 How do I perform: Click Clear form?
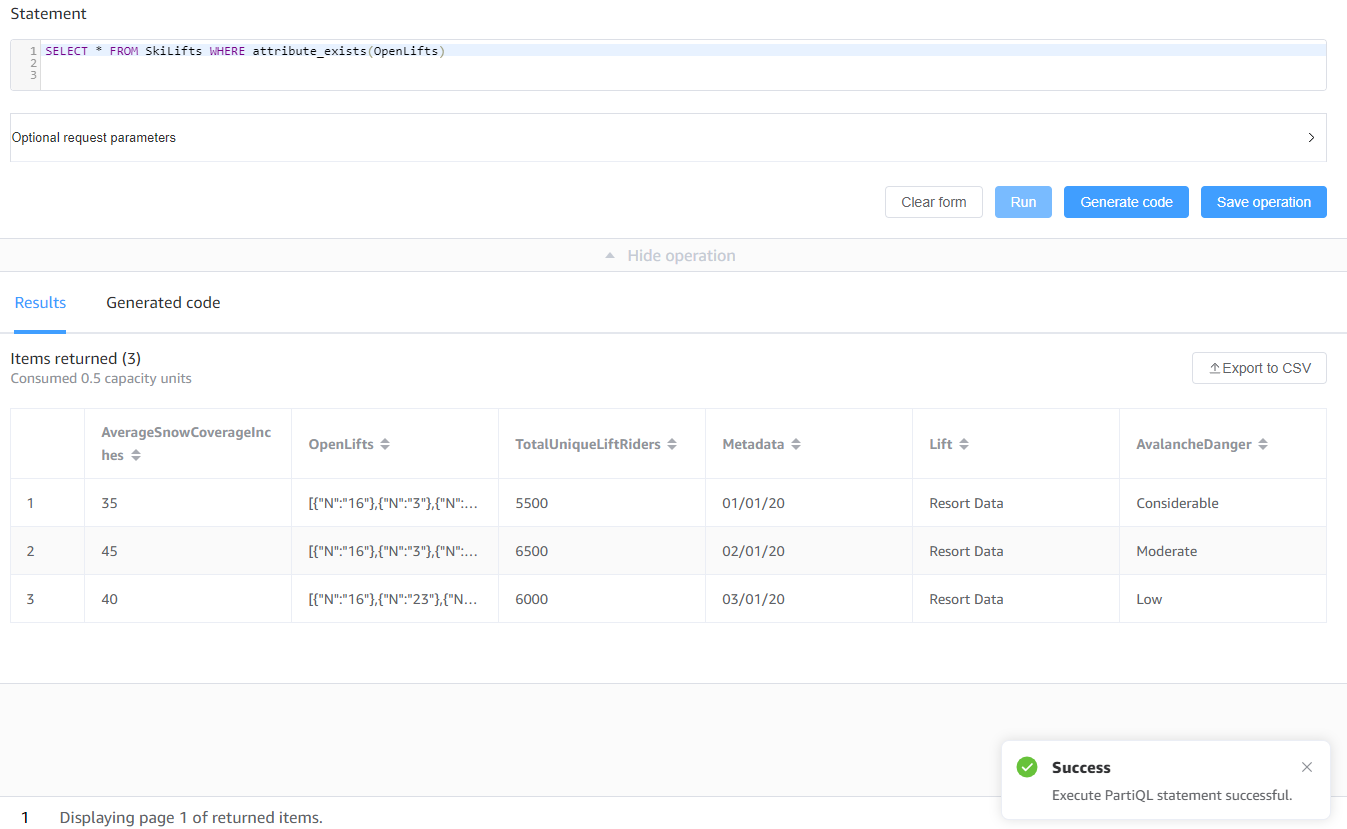(933, 202)
